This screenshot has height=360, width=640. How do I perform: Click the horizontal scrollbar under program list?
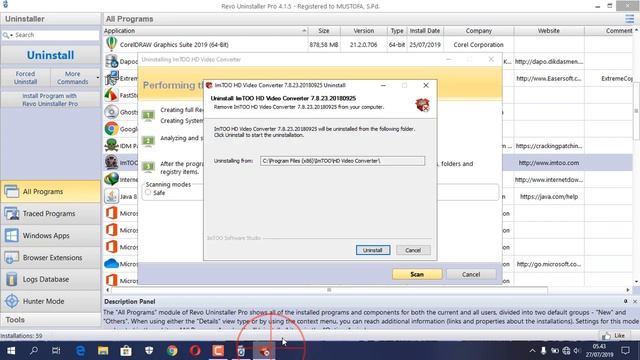click(329, 290)
